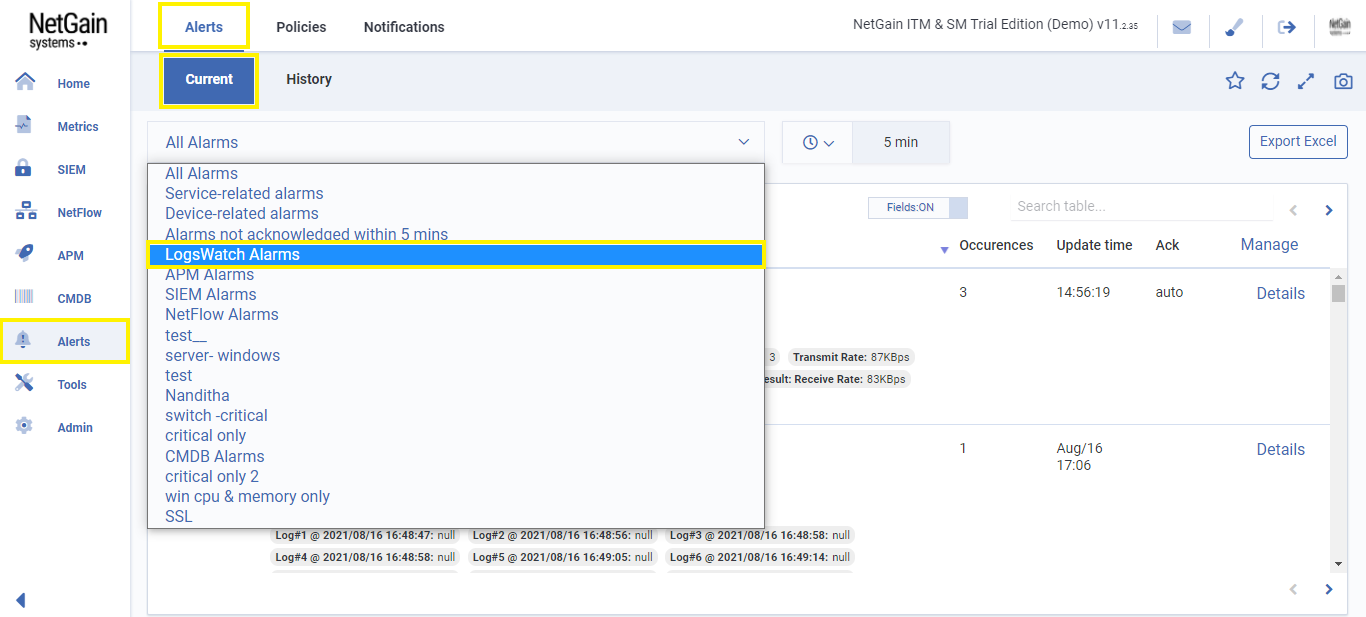Open the Alerts bell icon in sidebar
The width and height of the screenshot is (1366, 617).
25,341
